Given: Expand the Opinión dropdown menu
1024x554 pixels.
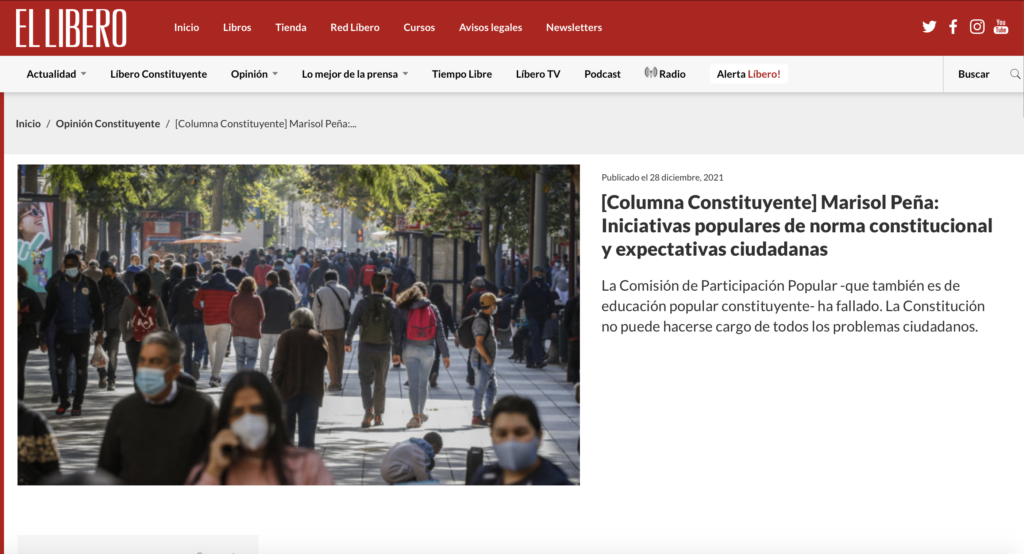Looking at the screenshot, I should coord(254,74).
